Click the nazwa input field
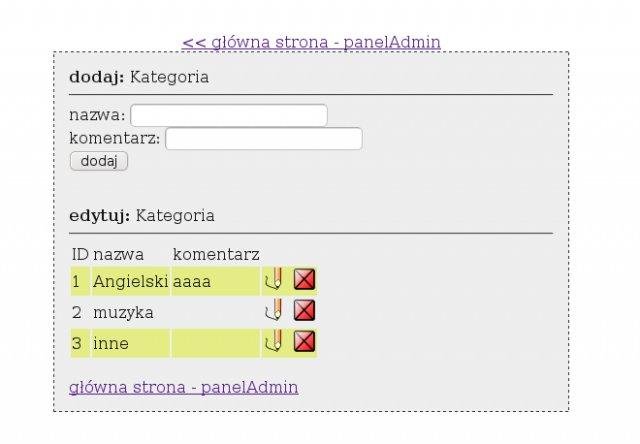The image size is (640, 444). [229, 116]
